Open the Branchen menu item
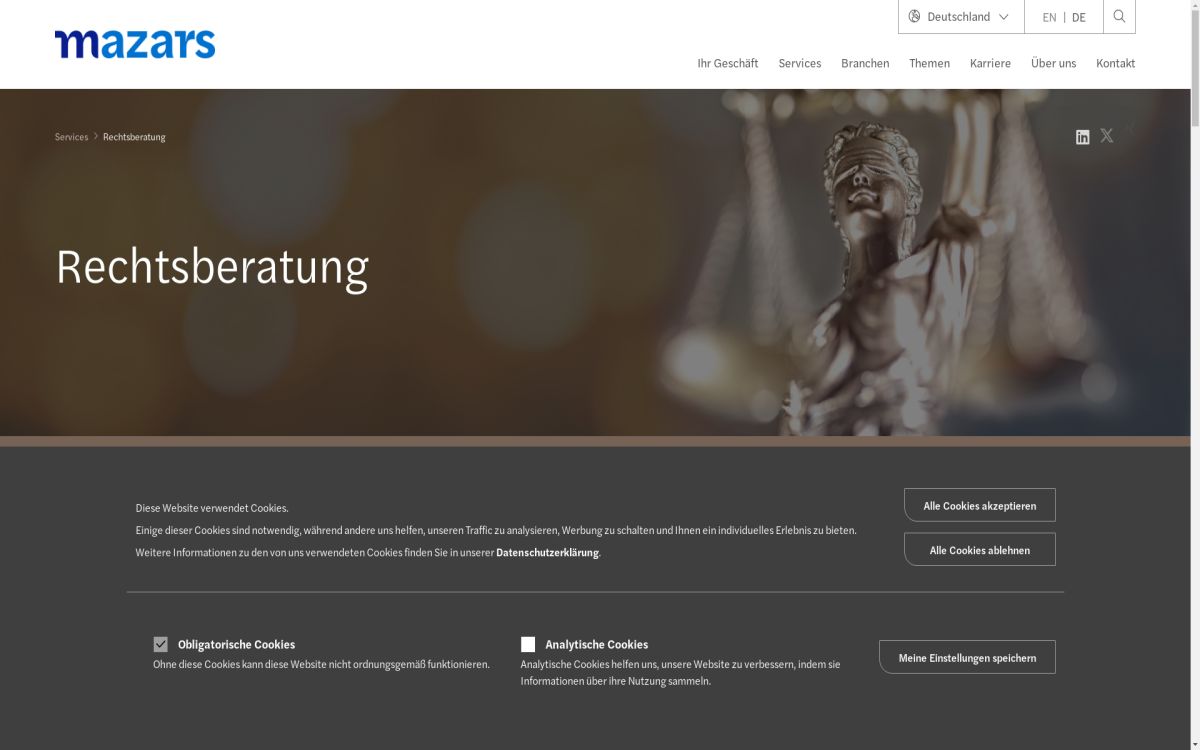 coord(865,63)
